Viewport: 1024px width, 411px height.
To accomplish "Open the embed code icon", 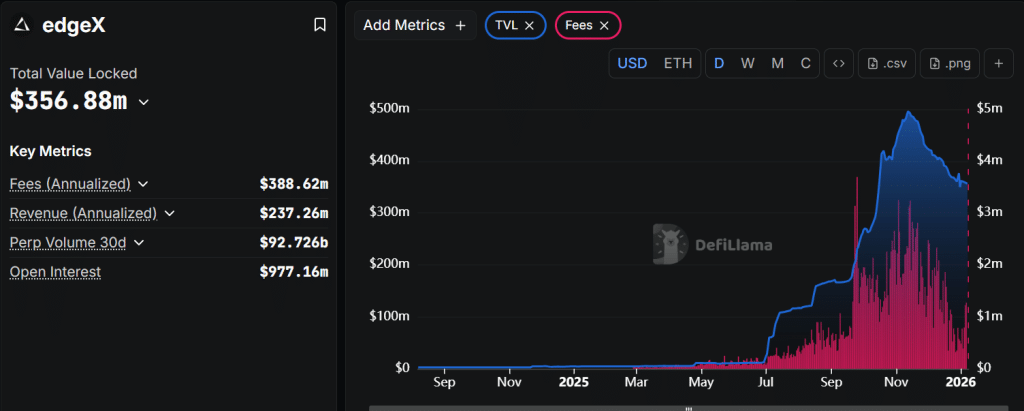I will pyautogui.click(x=839, y=63).
